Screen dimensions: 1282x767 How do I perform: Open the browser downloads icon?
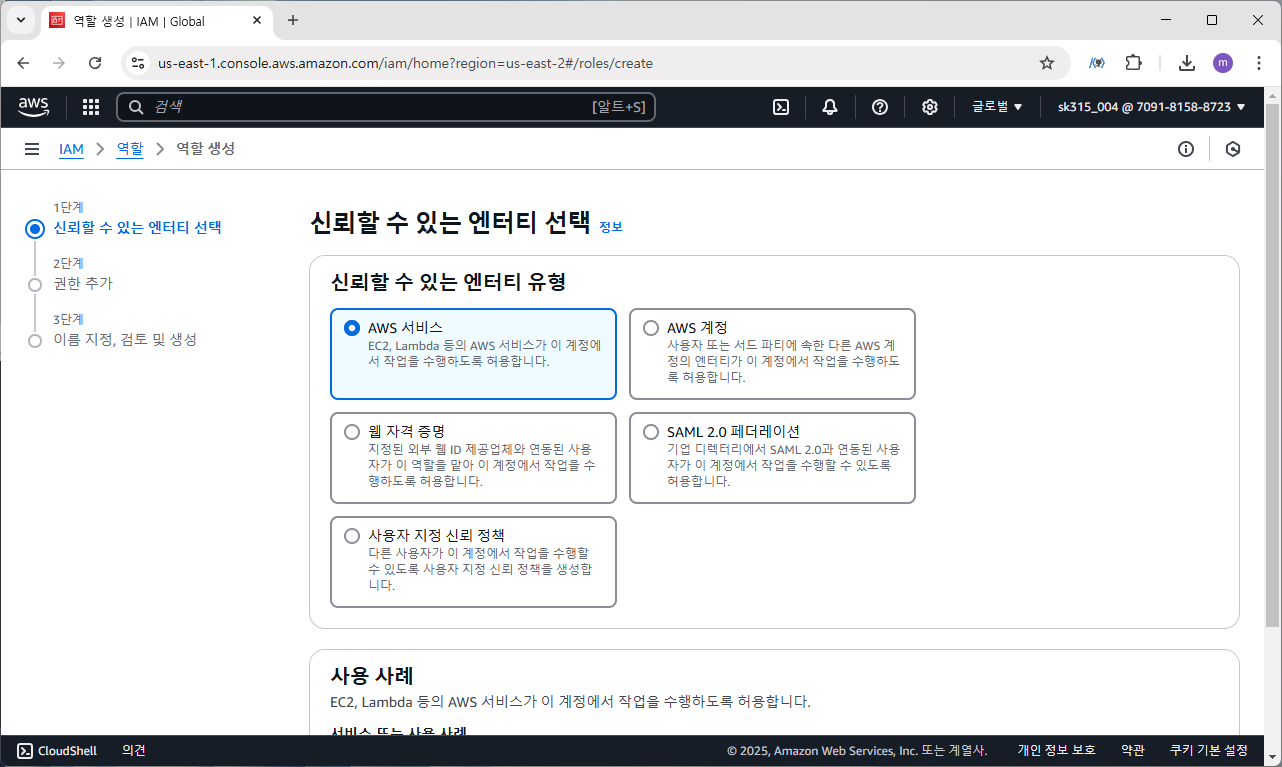[x=1187, y=63]
